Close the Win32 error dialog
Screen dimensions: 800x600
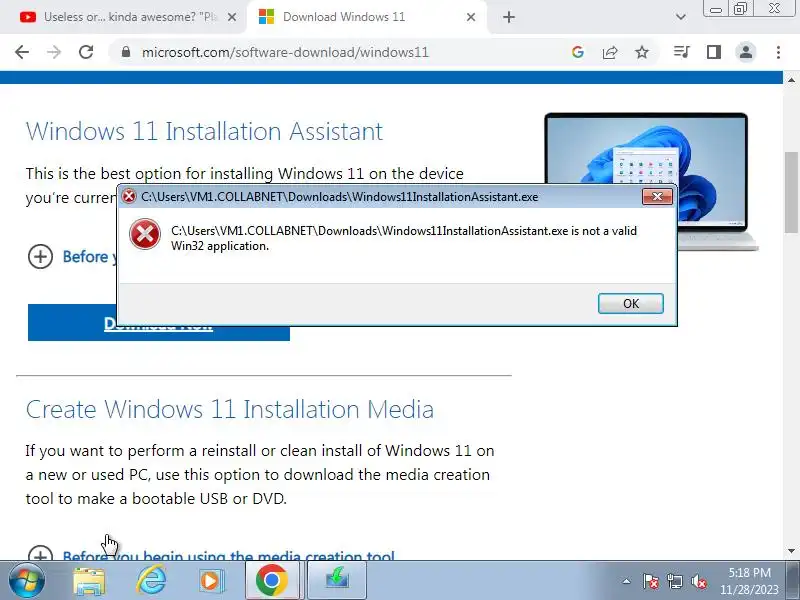[657, 196]
